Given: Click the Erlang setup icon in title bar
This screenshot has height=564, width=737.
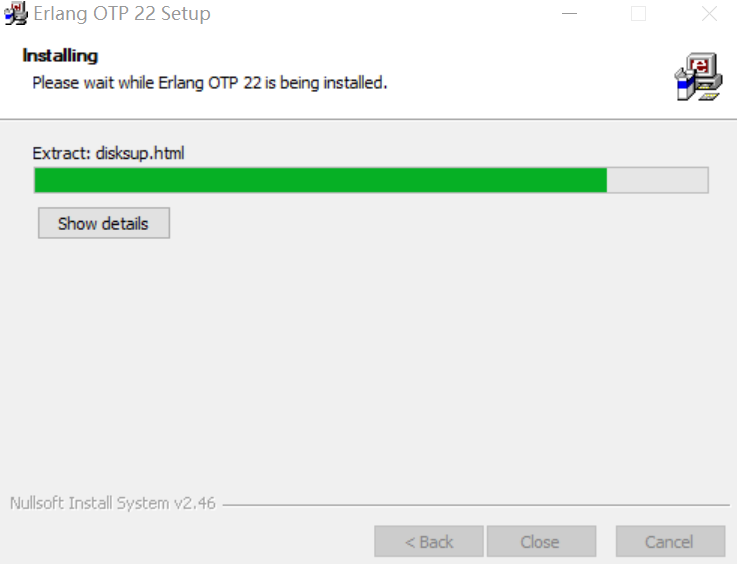Looking at the screenshot, I should (16, 13).
